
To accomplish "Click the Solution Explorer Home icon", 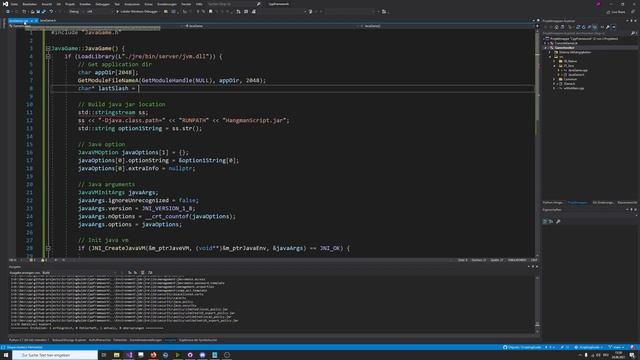I will [x=556, y=27].
